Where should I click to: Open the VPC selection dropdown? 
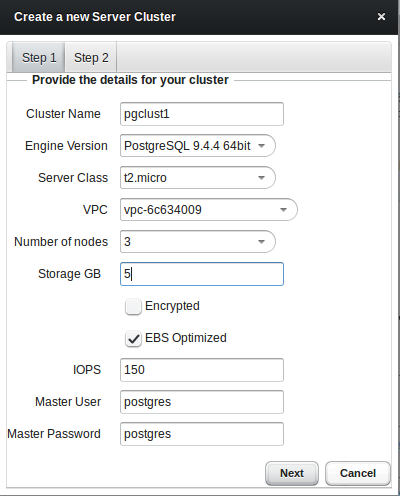point(283,210)
